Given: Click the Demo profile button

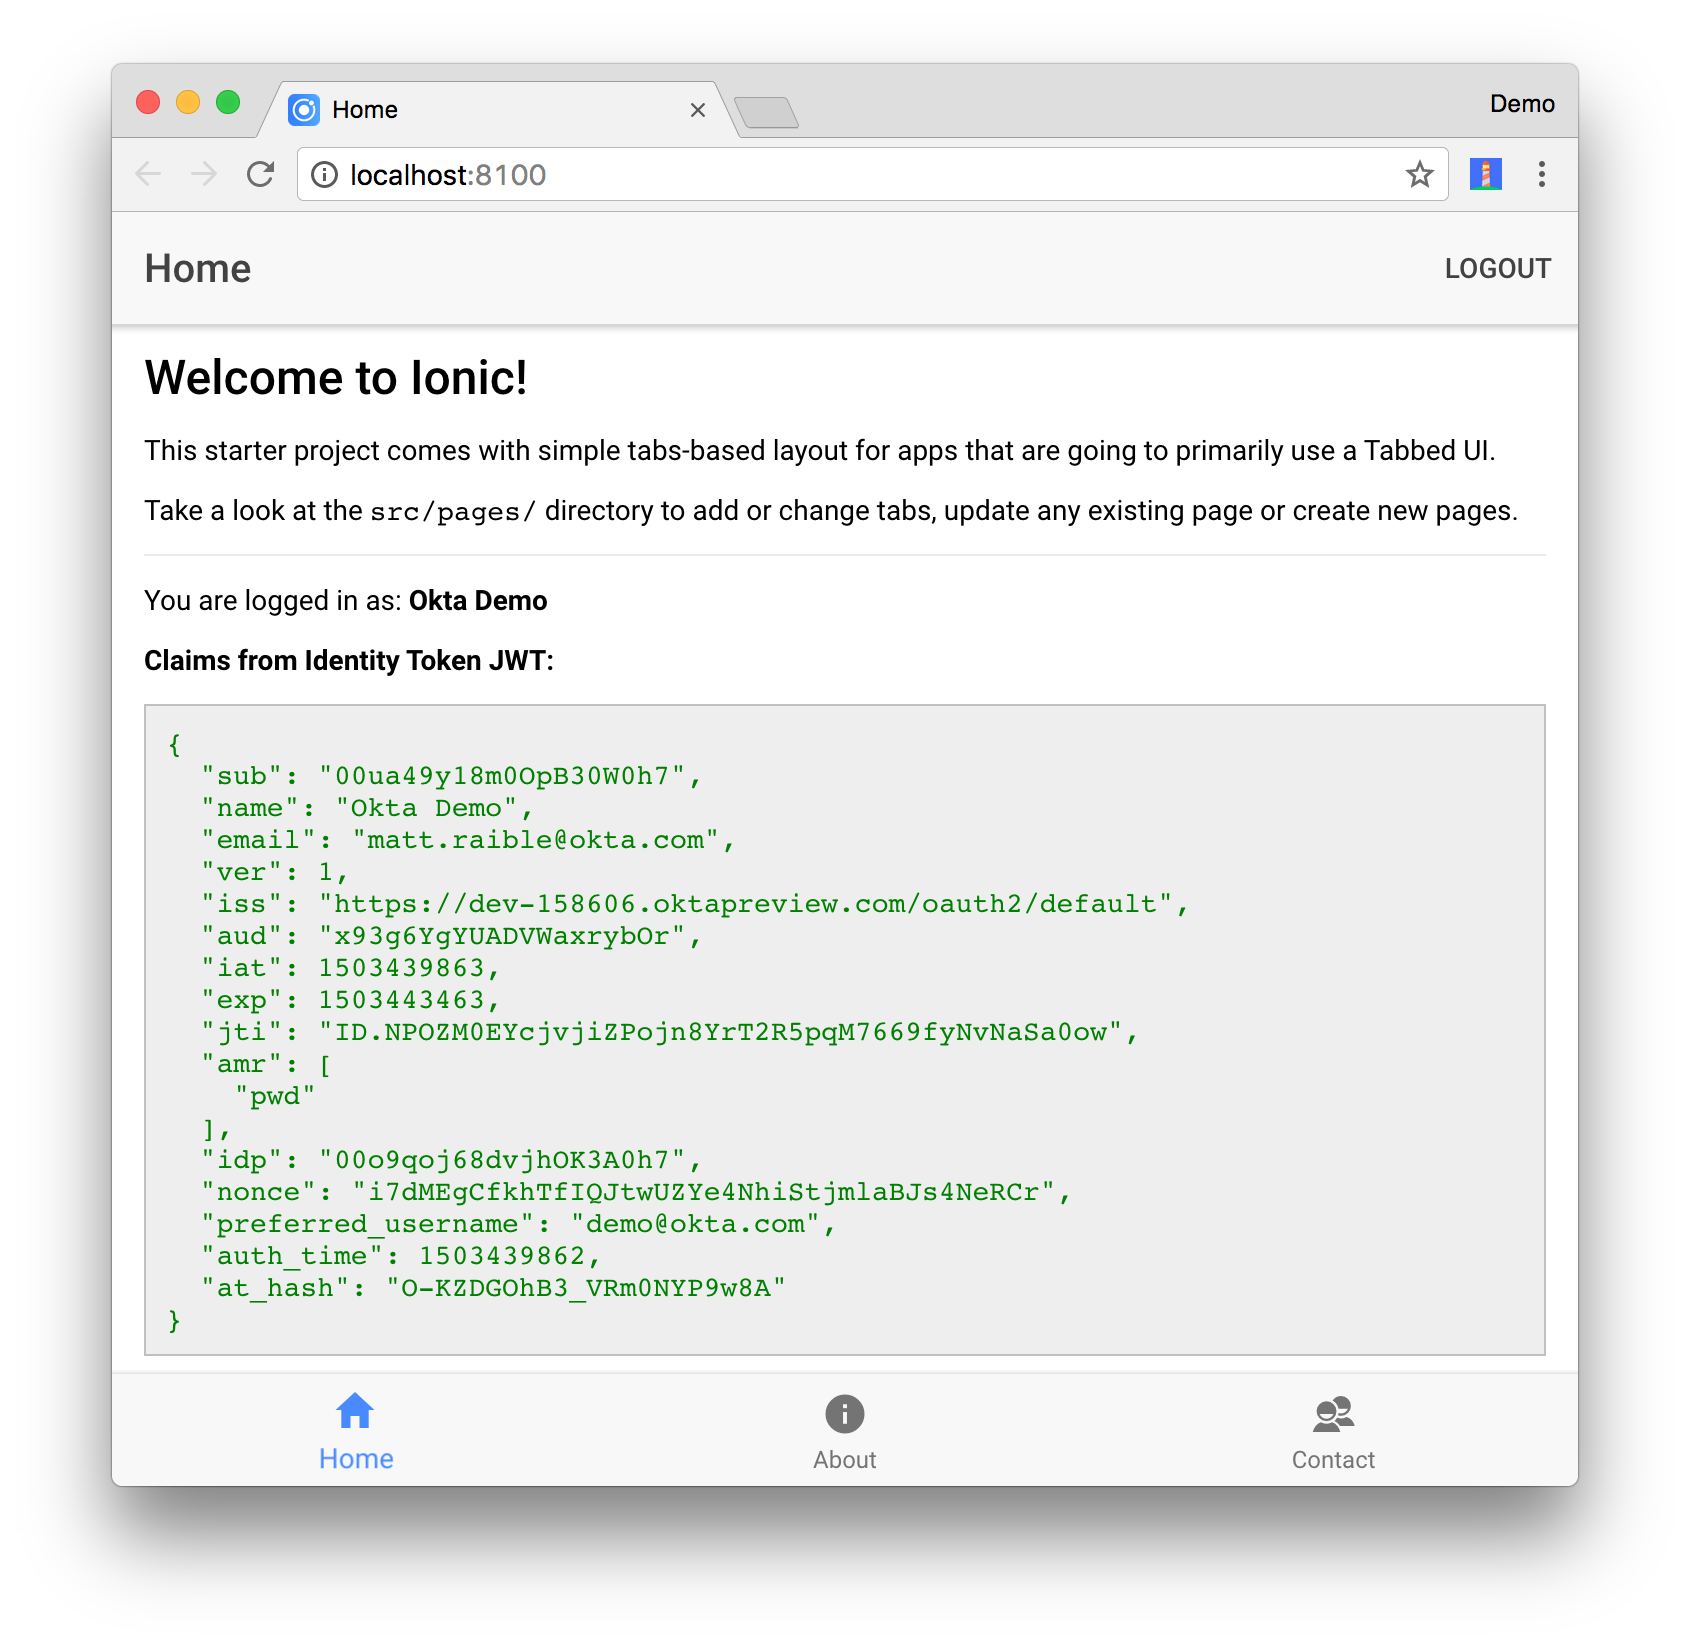Looking at the screenshot, I should (x=1521, y=104).
